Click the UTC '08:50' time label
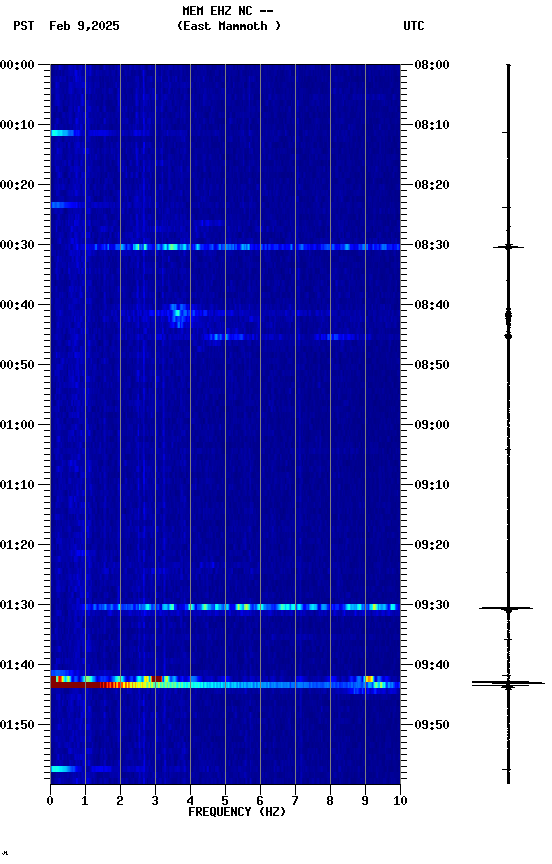The image size is (552, 864). click(432, 365)
